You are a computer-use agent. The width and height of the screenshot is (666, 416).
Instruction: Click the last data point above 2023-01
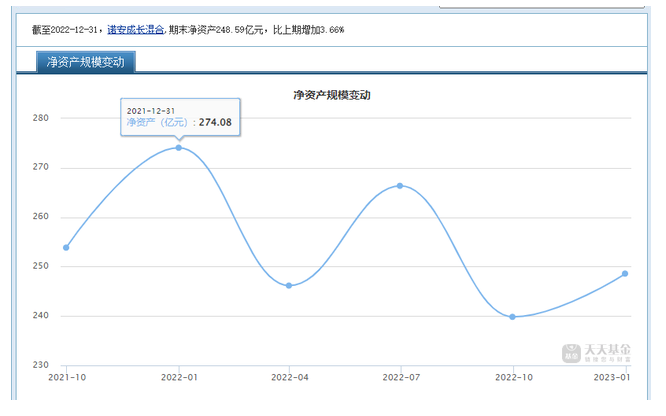[625, 273]
